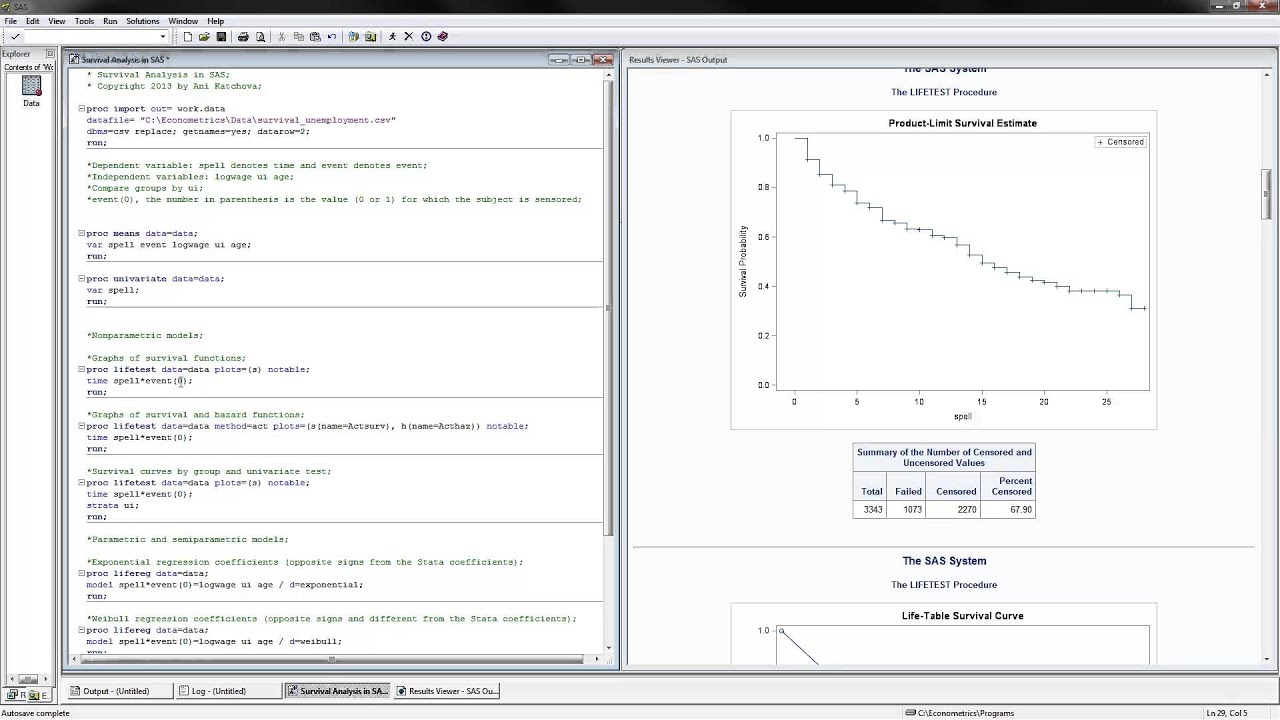Click the Help book toolbar icon

tap(443, 37)
